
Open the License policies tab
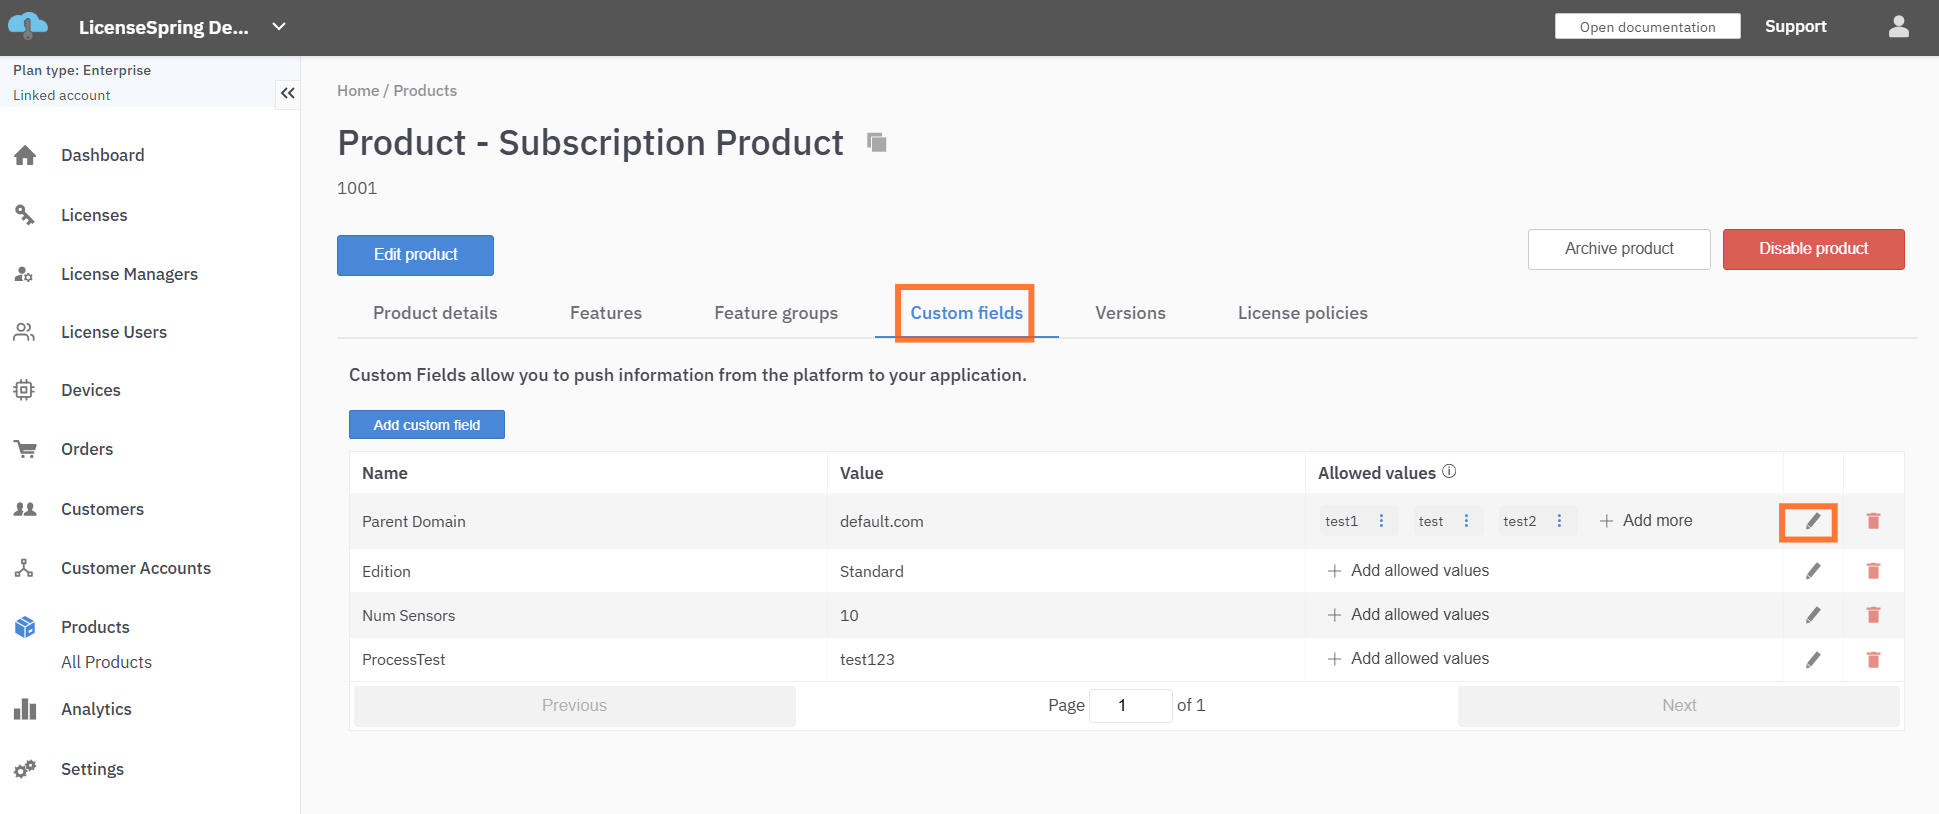click(1302, 313)
